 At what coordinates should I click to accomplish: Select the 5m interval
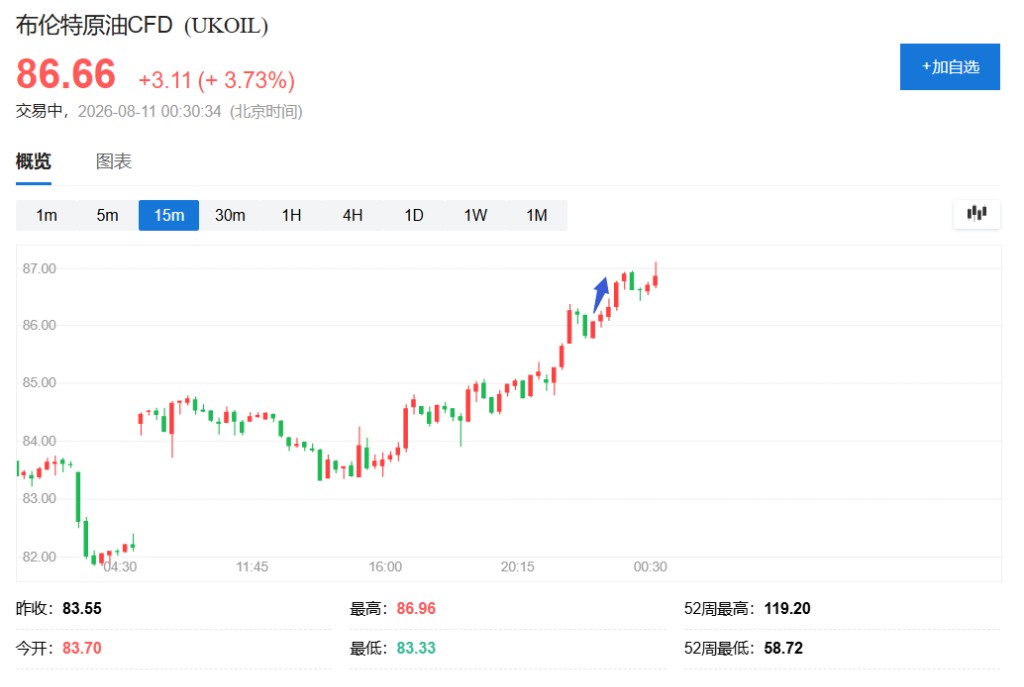point(108,215)
